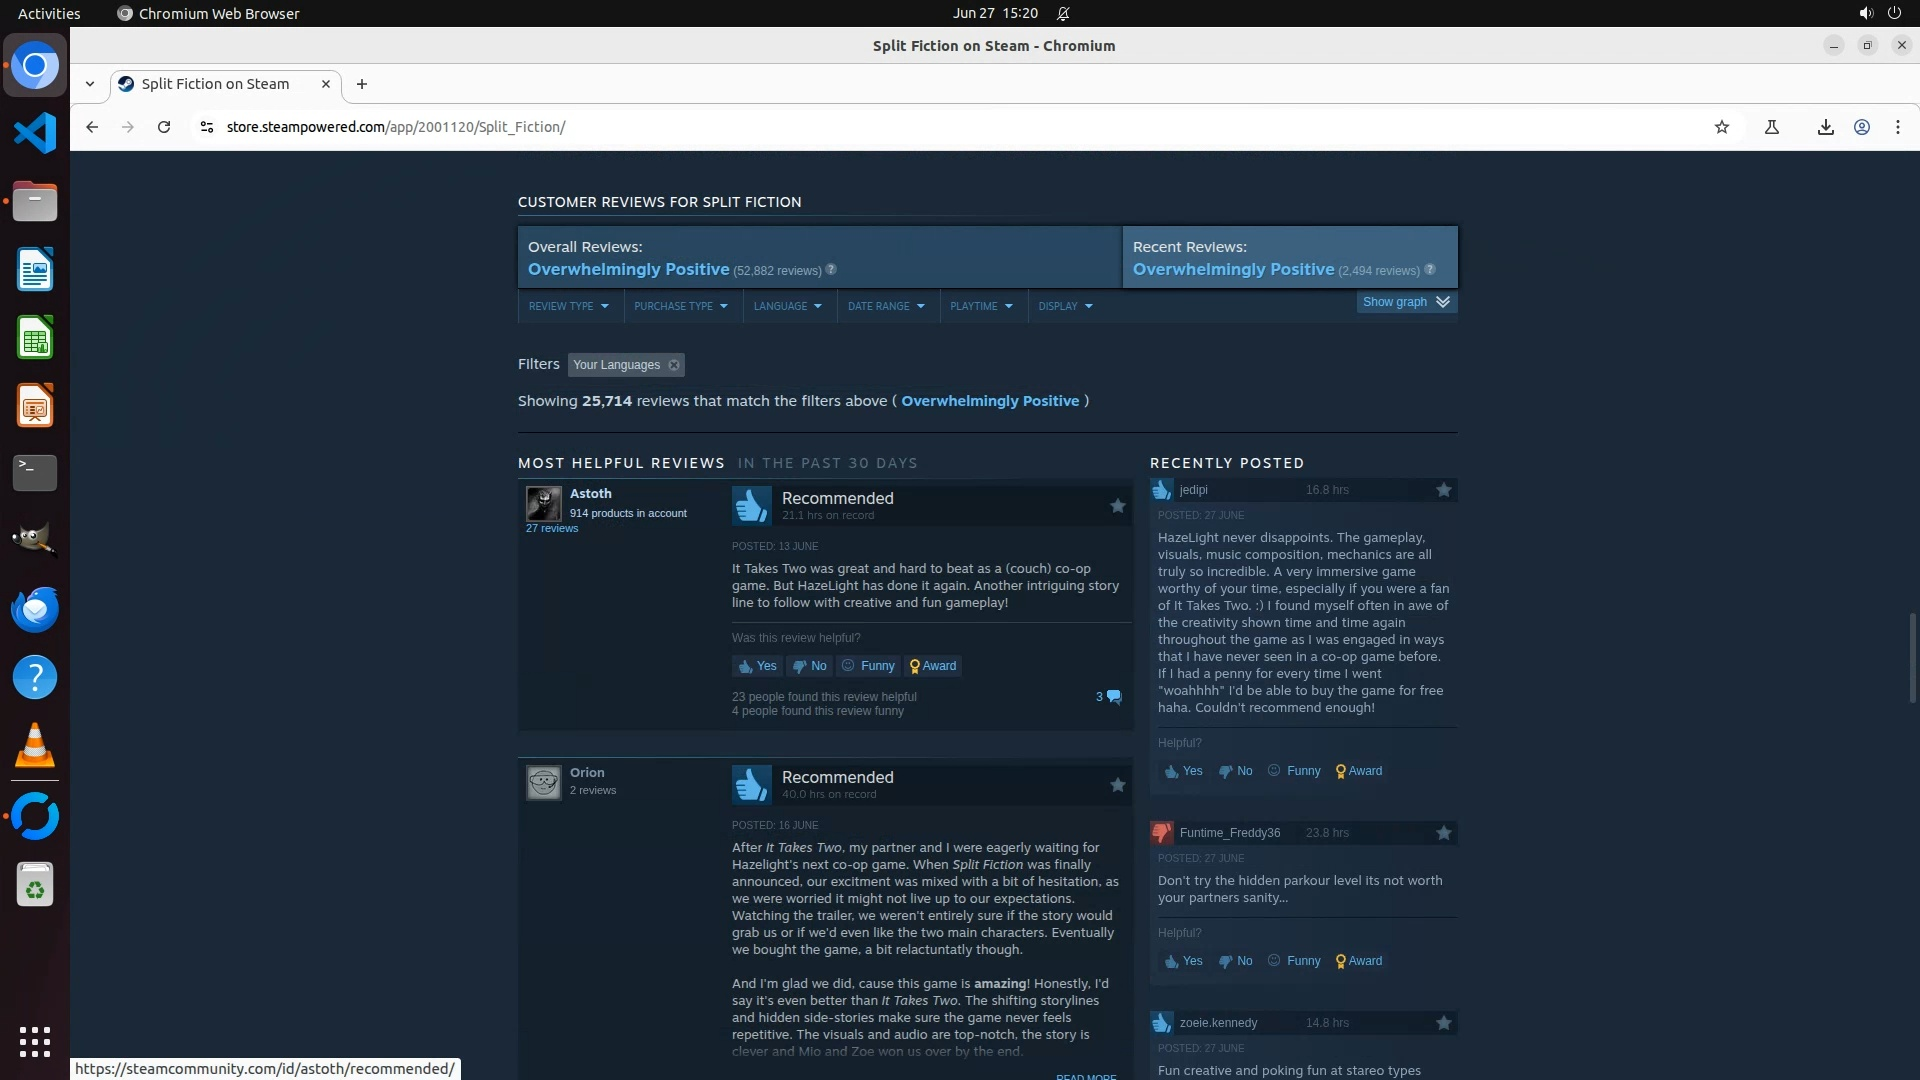Click the Show graph button

tap(1405, 302)
